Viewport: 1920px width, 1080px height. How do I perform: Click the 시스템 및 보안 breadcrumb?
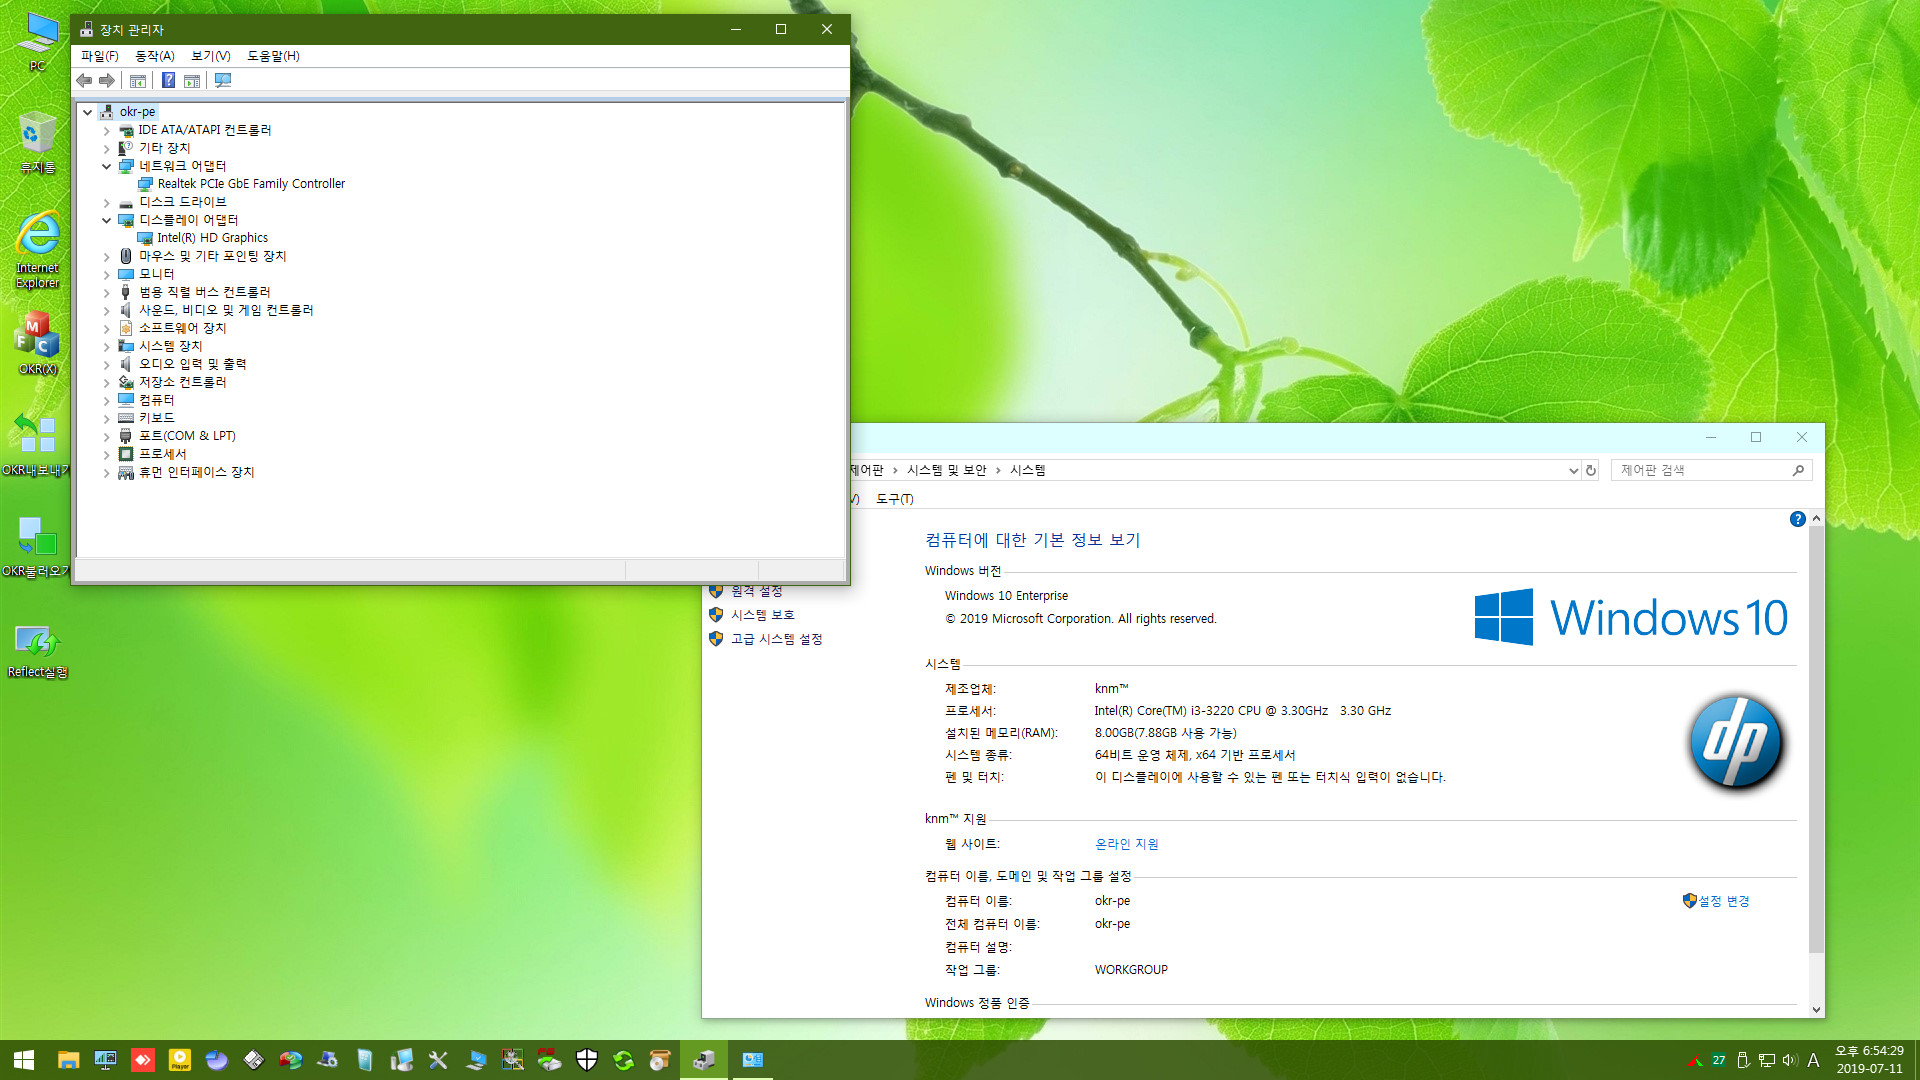[946, 470]
